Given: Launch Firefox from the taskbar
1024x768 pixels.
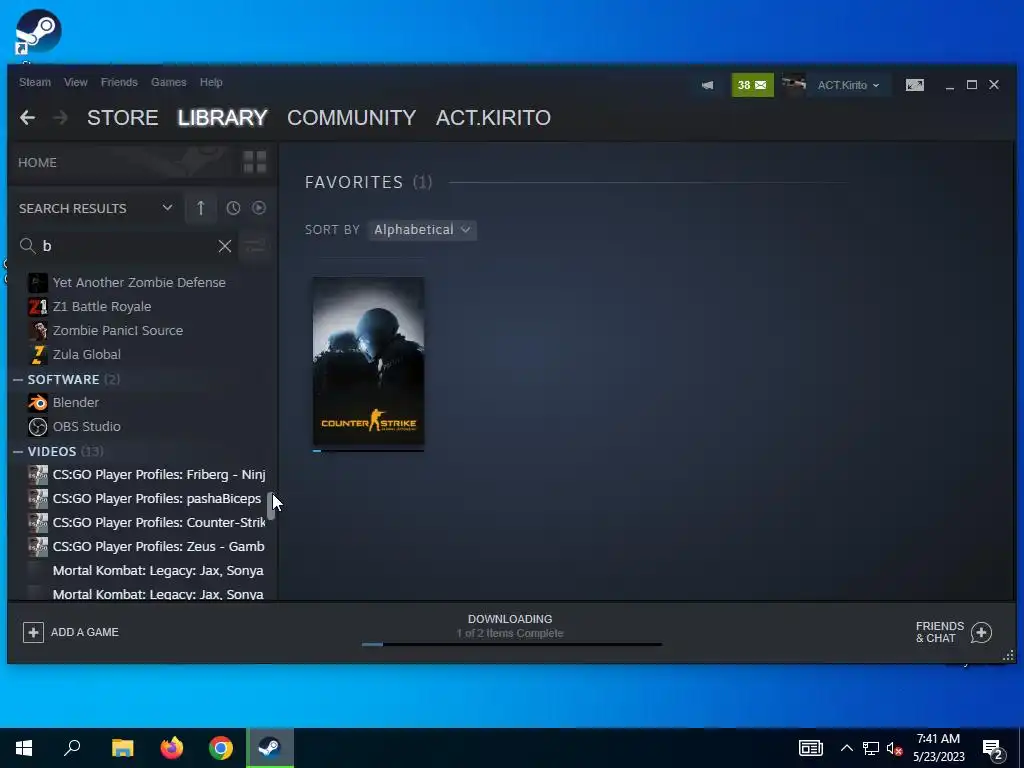Looking at the screenshot, I should pyautogui.click(x=172, y=748).
